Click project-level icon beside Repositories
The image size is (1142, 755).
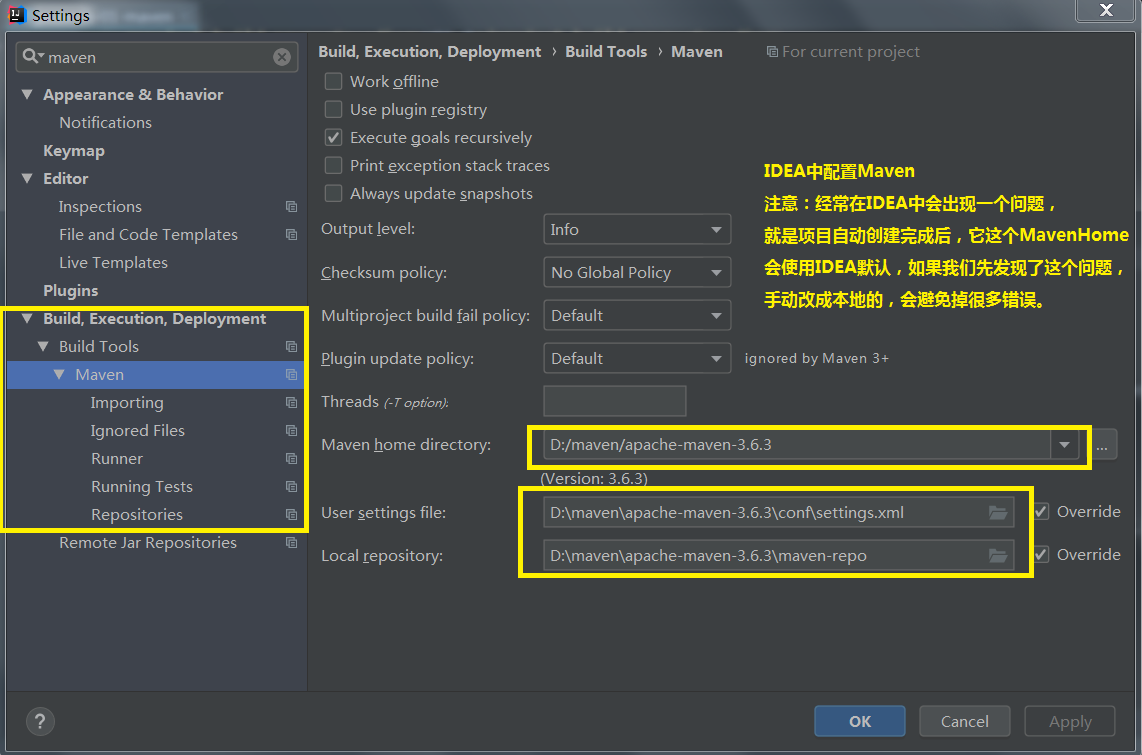(x=291, y=515)
